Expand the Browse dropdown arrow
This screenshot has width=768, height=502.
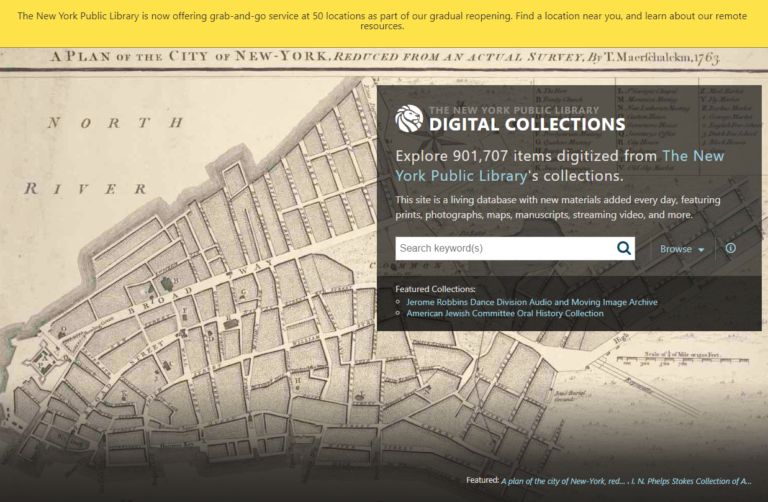pyautogui.click(x=702, y=249)
